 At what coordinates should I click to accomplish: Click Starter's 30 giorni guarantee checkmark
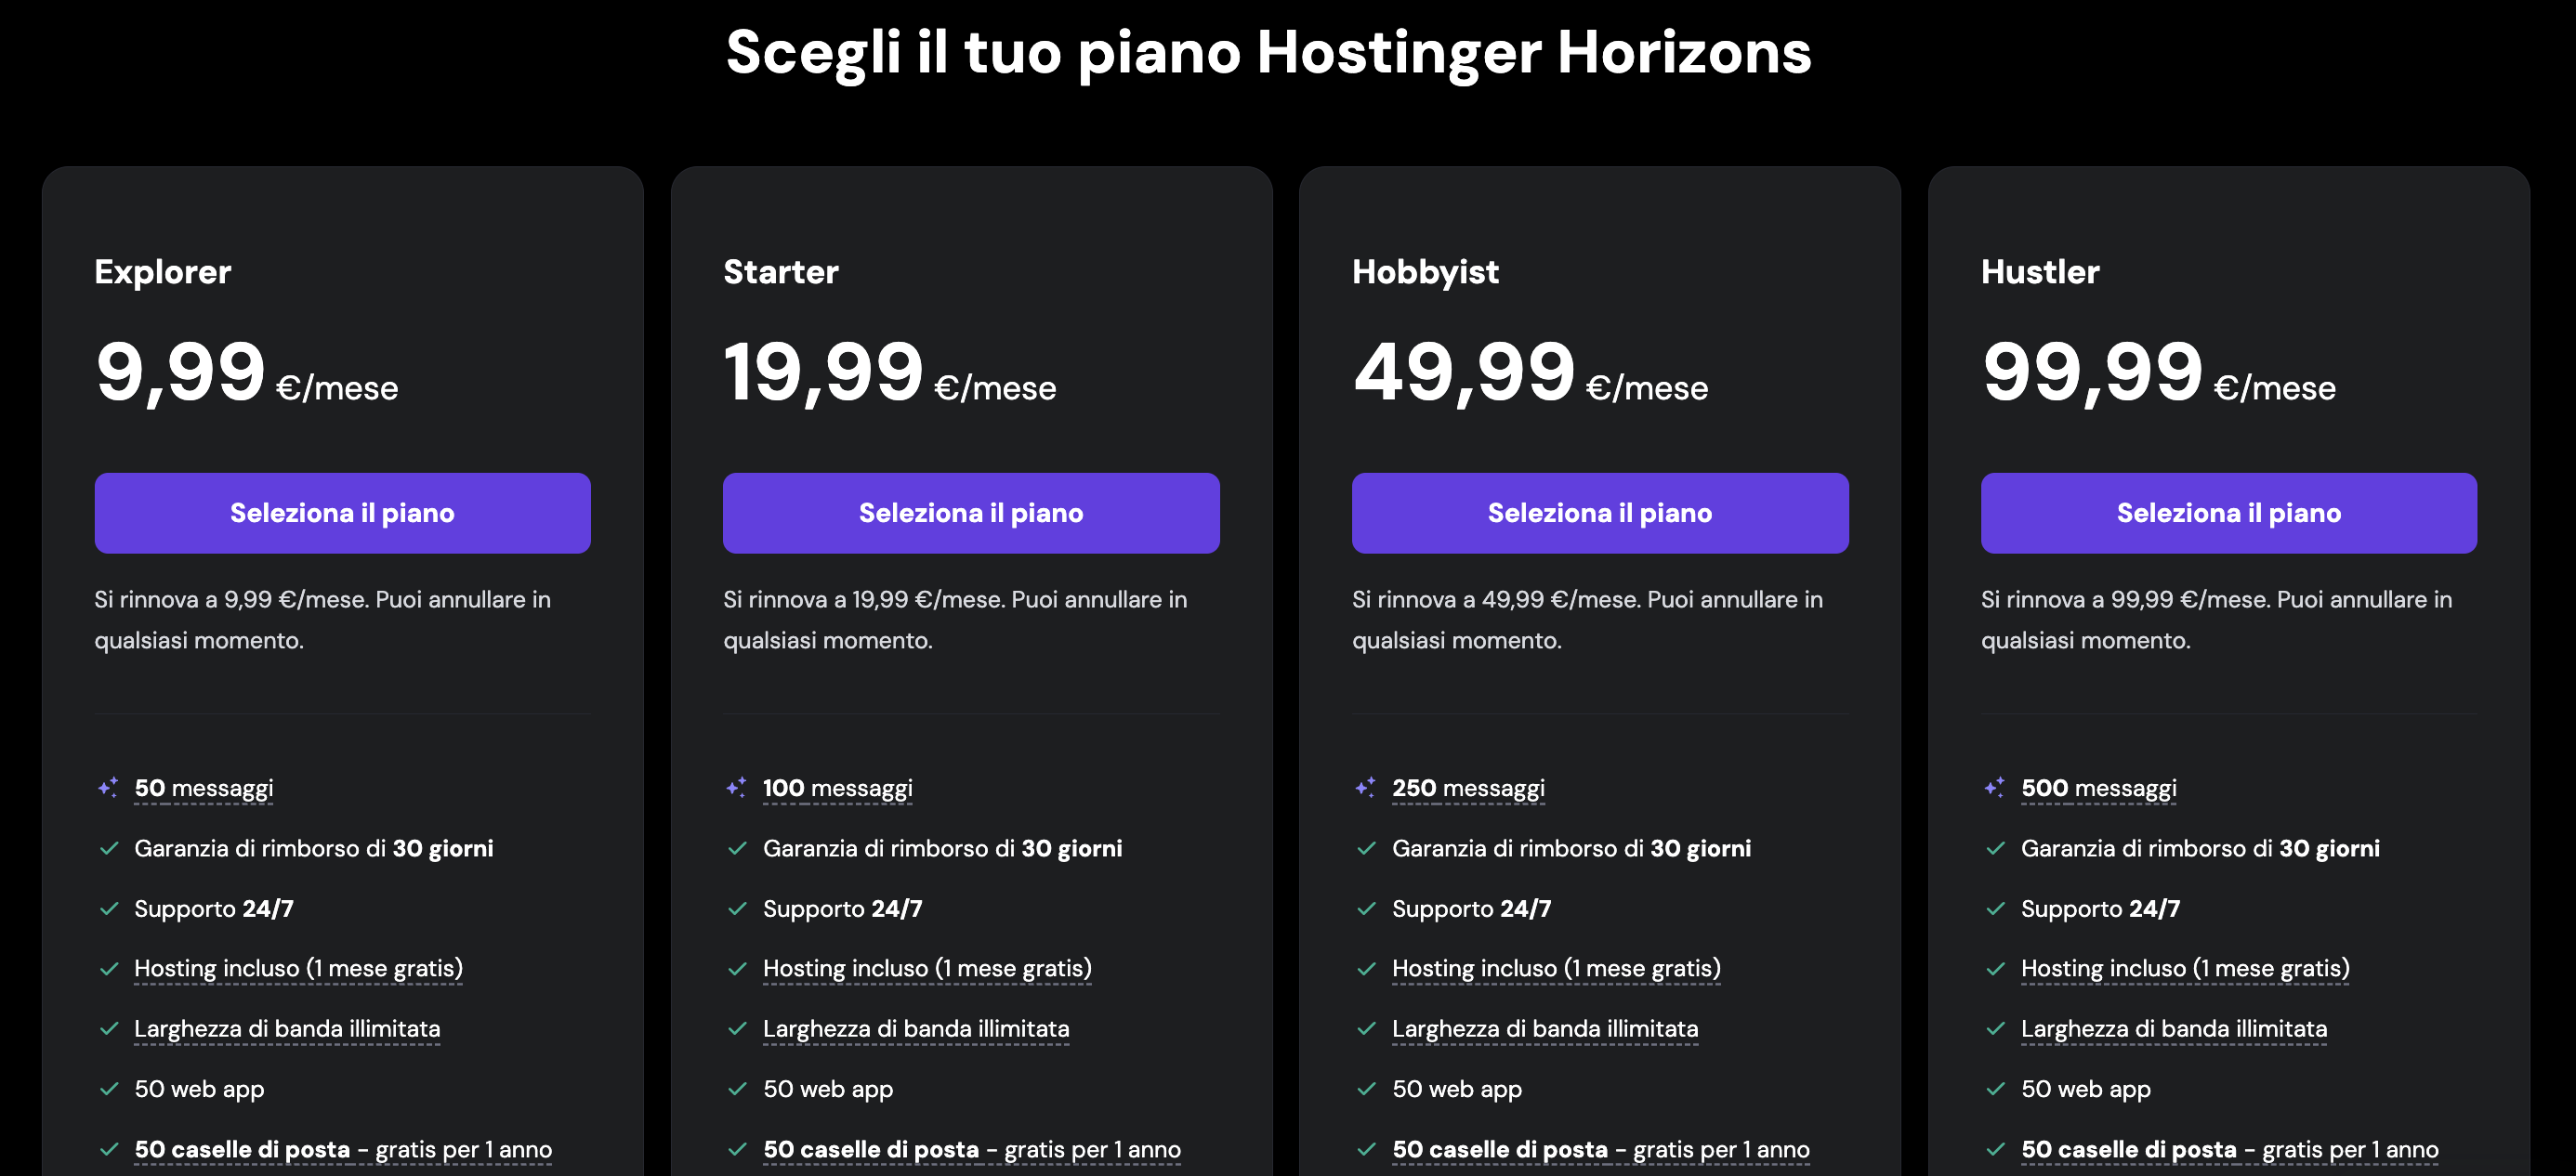[738, 849]
